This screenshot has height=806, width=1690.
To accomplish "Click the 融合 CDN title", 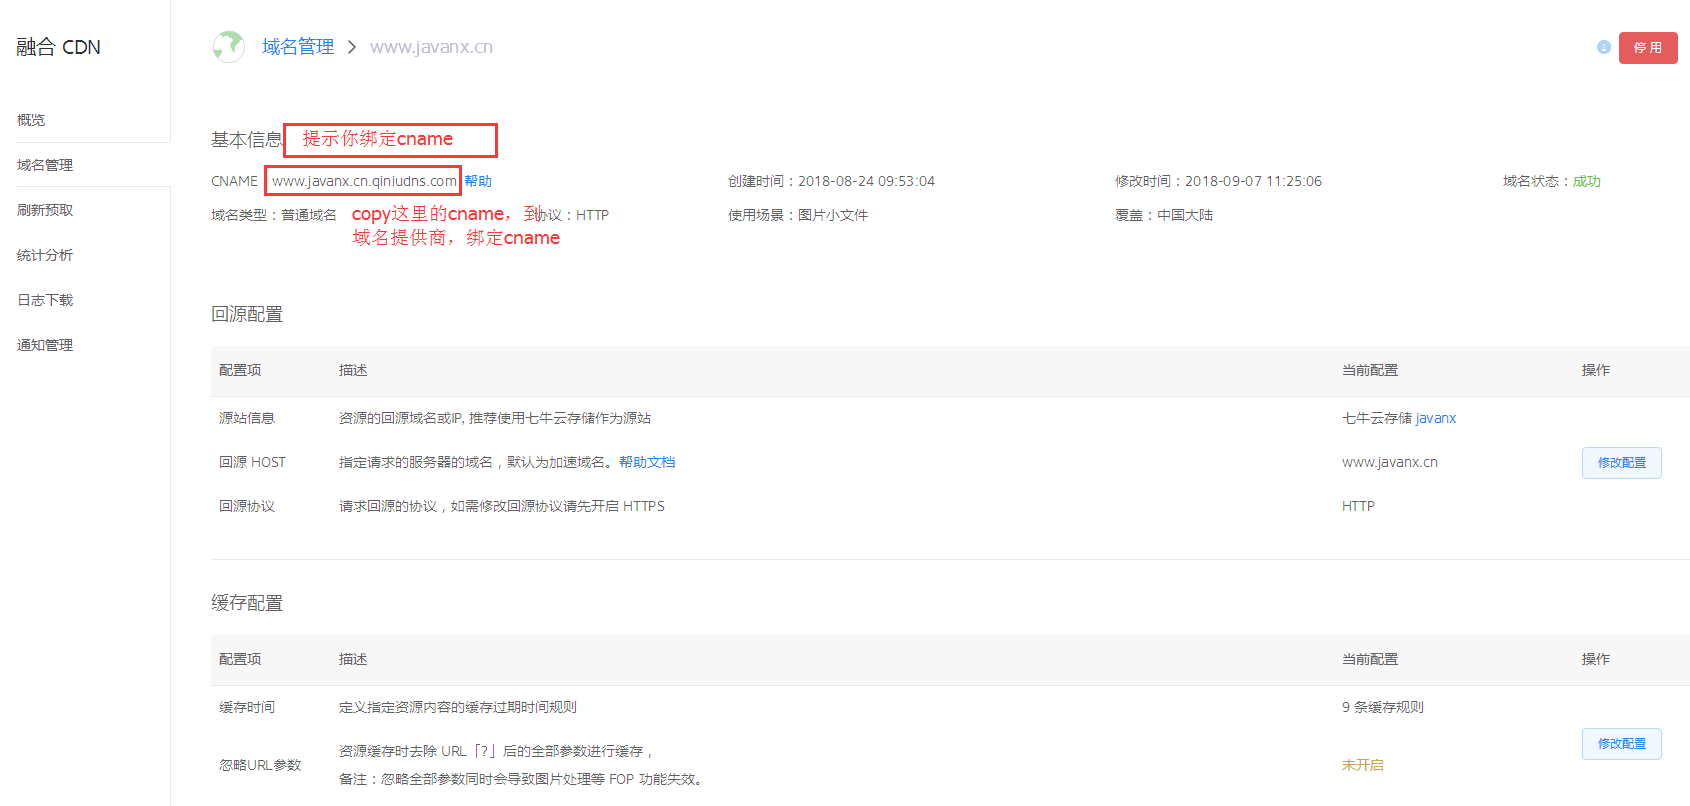I will pos(58,47).
